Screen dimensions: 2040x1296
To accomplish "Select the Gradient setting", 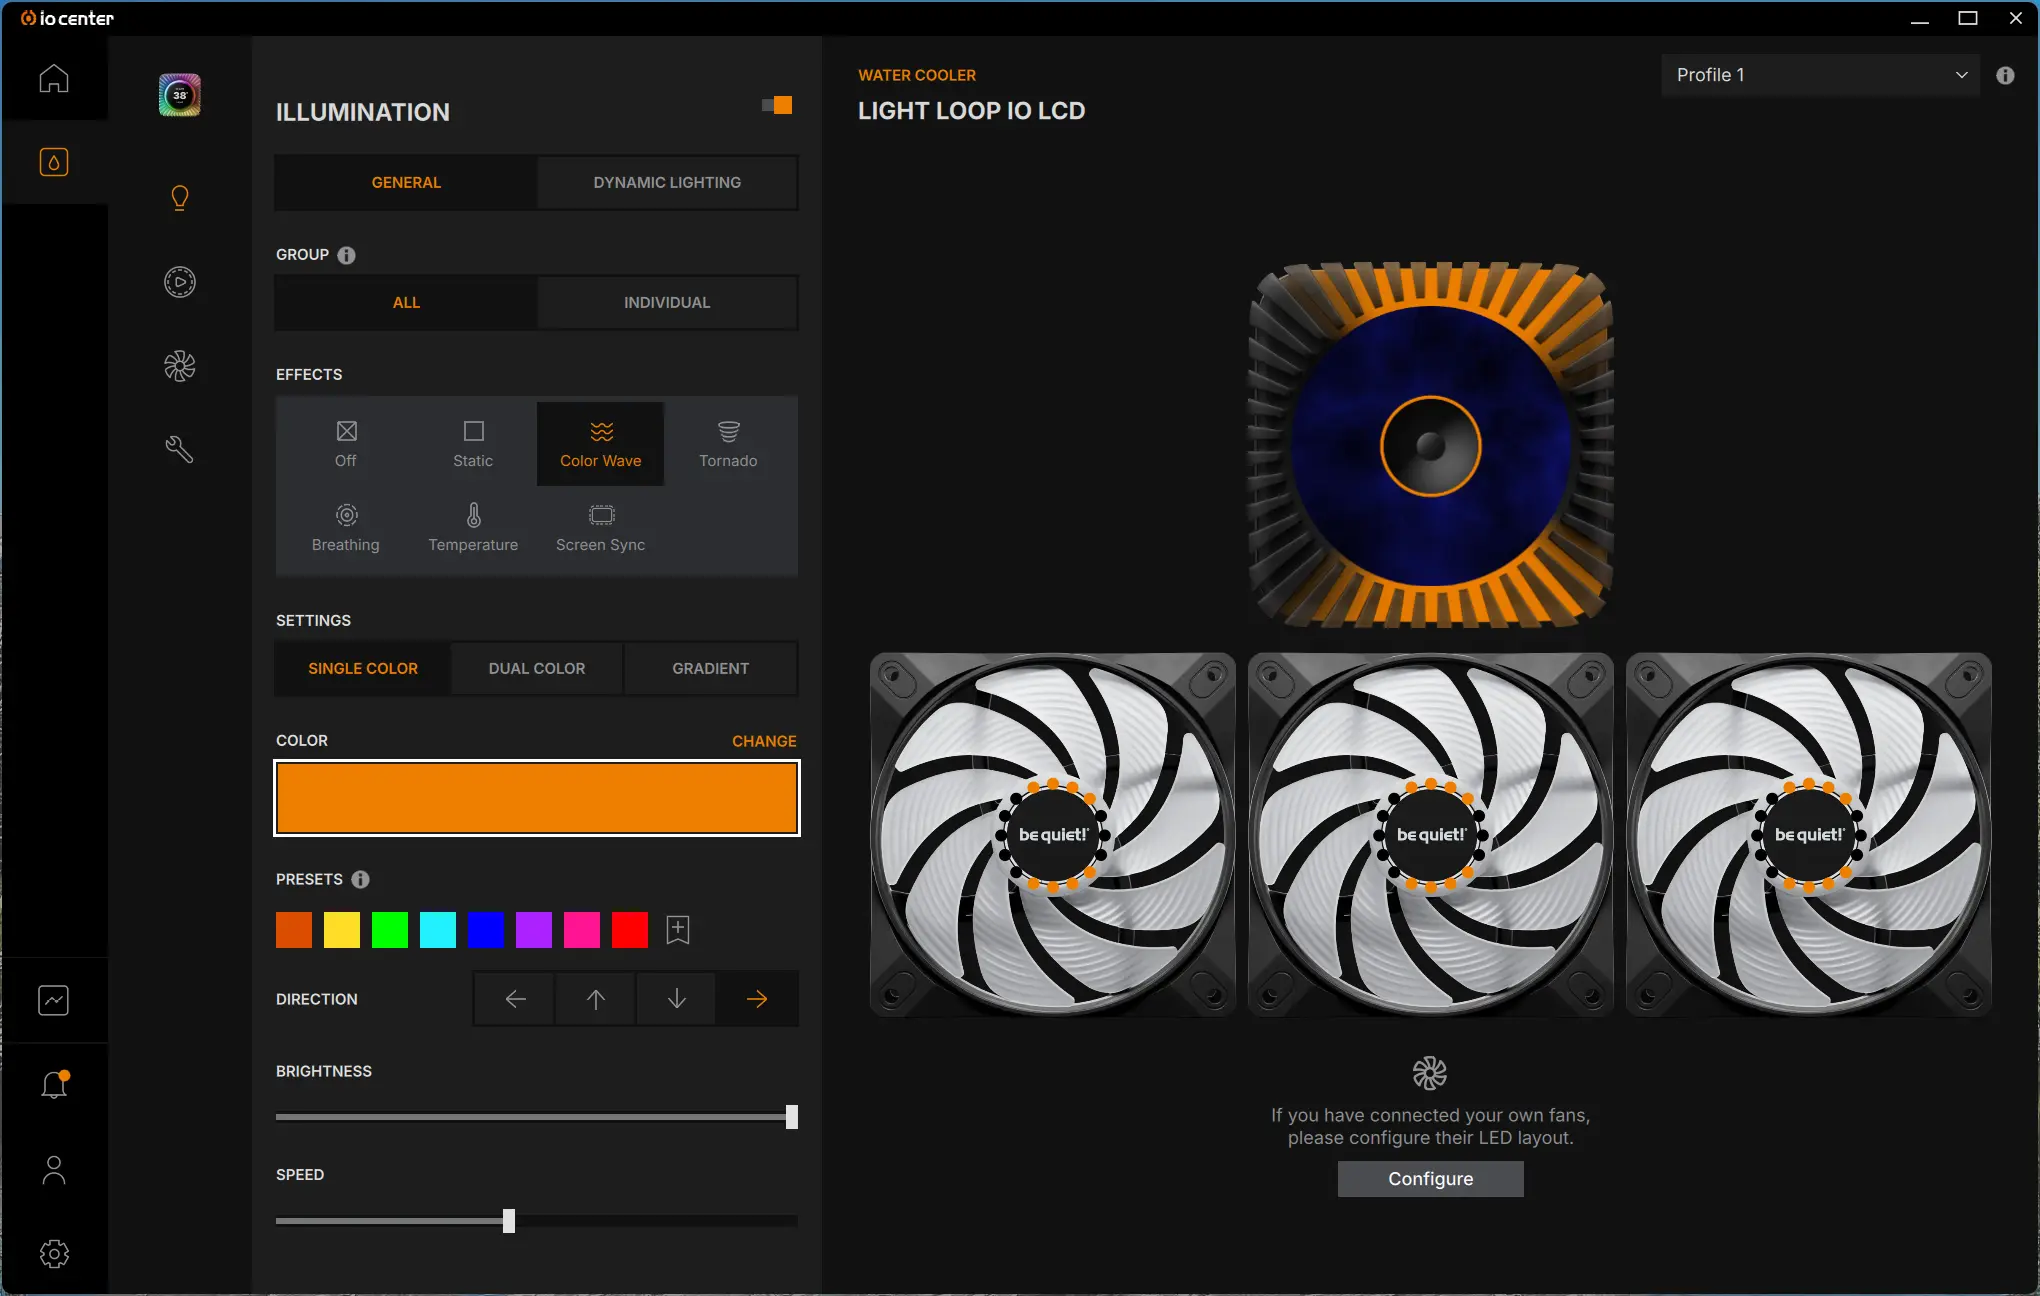I will pyautogui.click(x=711, y=668).
